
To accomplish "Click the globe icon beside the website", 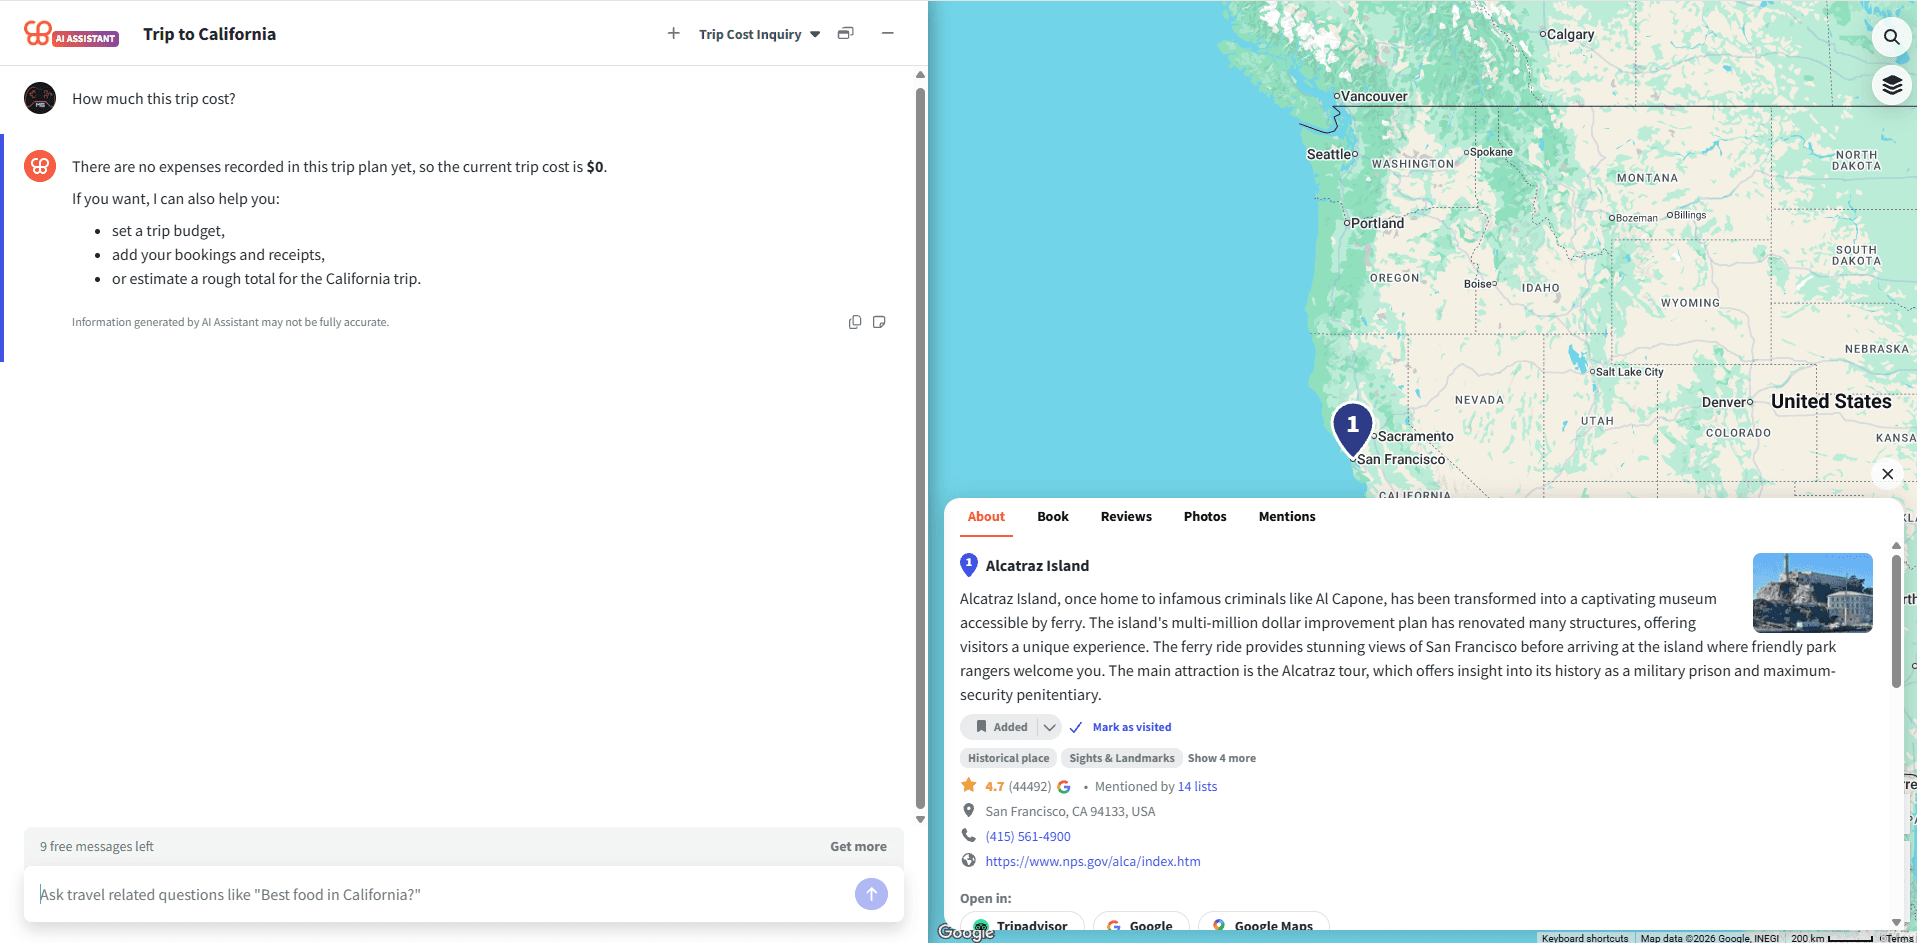I will point(968,860).
